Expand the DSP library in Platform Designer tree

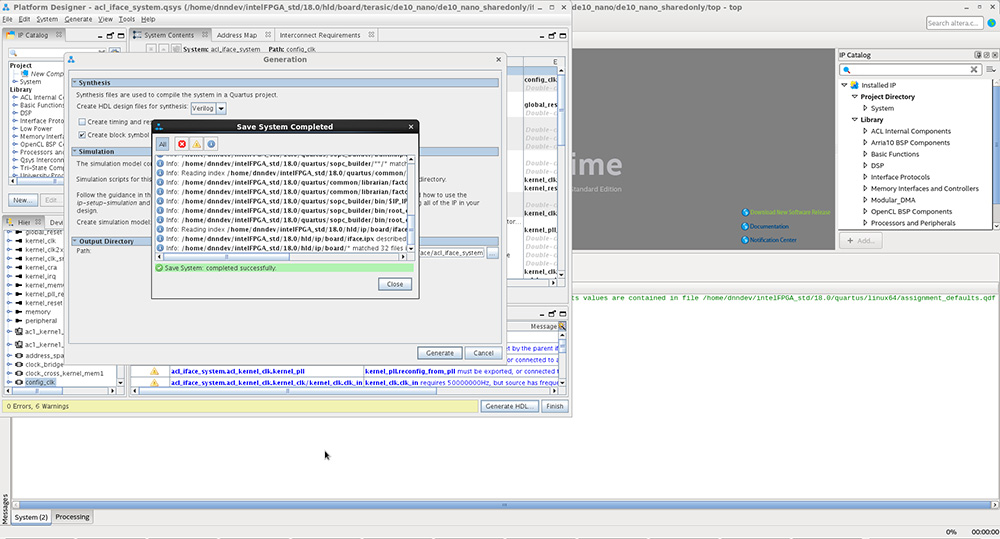tap(15, 113)
